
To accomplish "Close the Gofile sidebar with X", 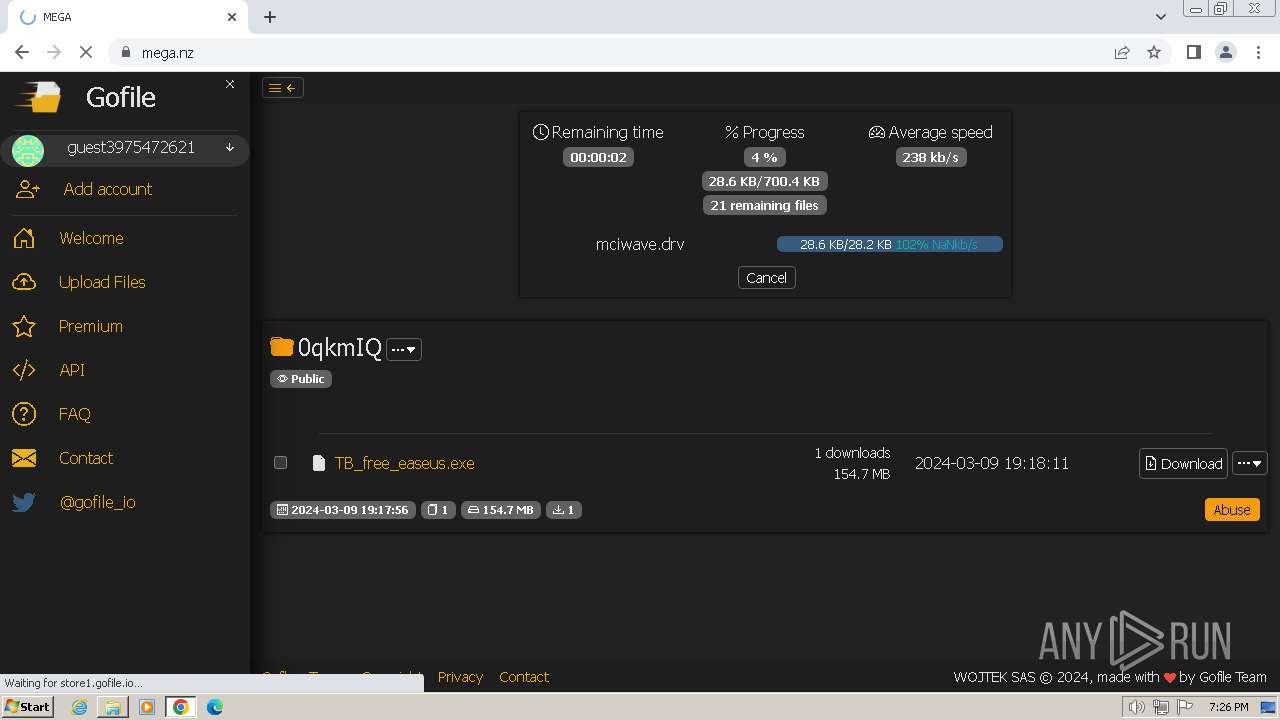I will [x=230, y=84].
